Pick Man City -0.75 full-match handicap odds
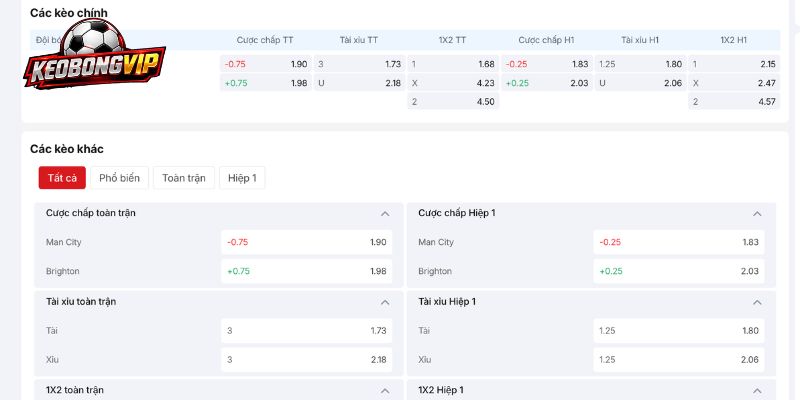The width and height of the screenshot is (800, 400). point(307,242)
